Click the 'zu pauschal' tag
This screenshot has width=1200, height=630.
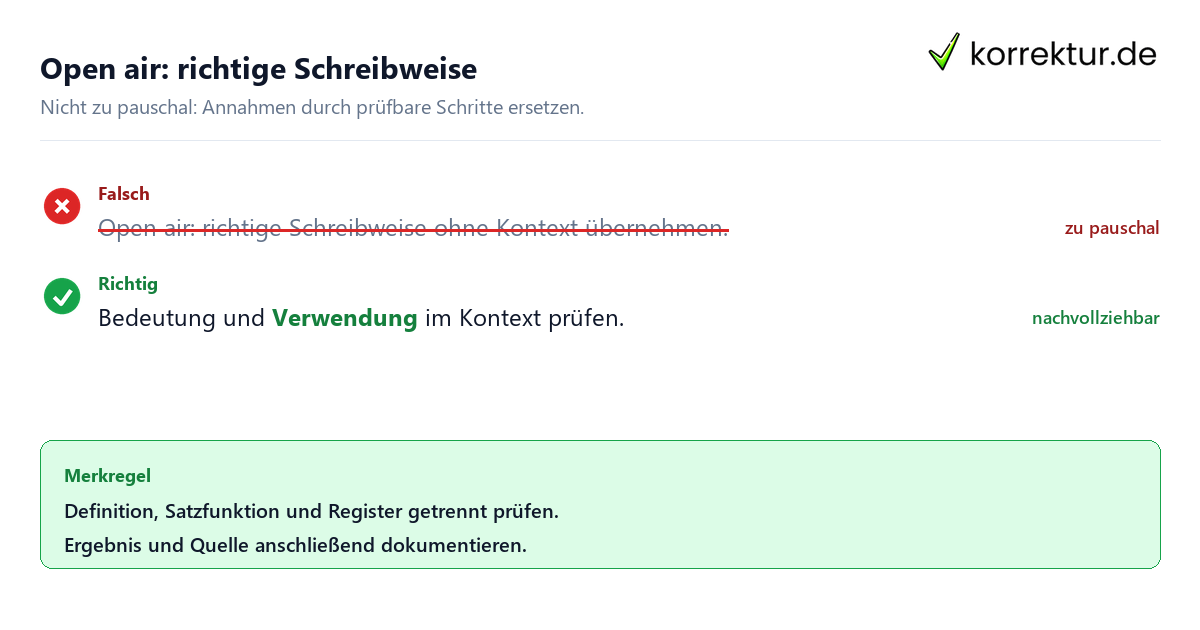tap(1112, 228)
